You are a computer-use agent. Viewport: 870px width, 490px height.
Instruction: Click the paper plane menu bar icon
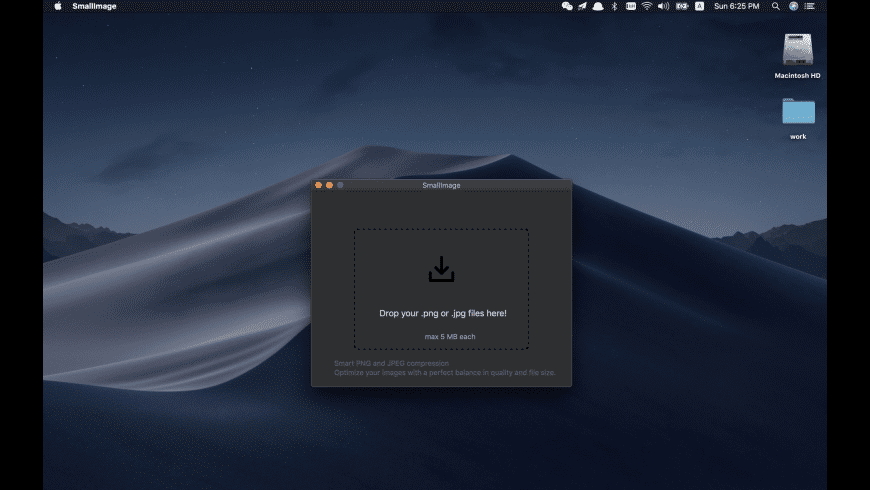pos(582,6)
